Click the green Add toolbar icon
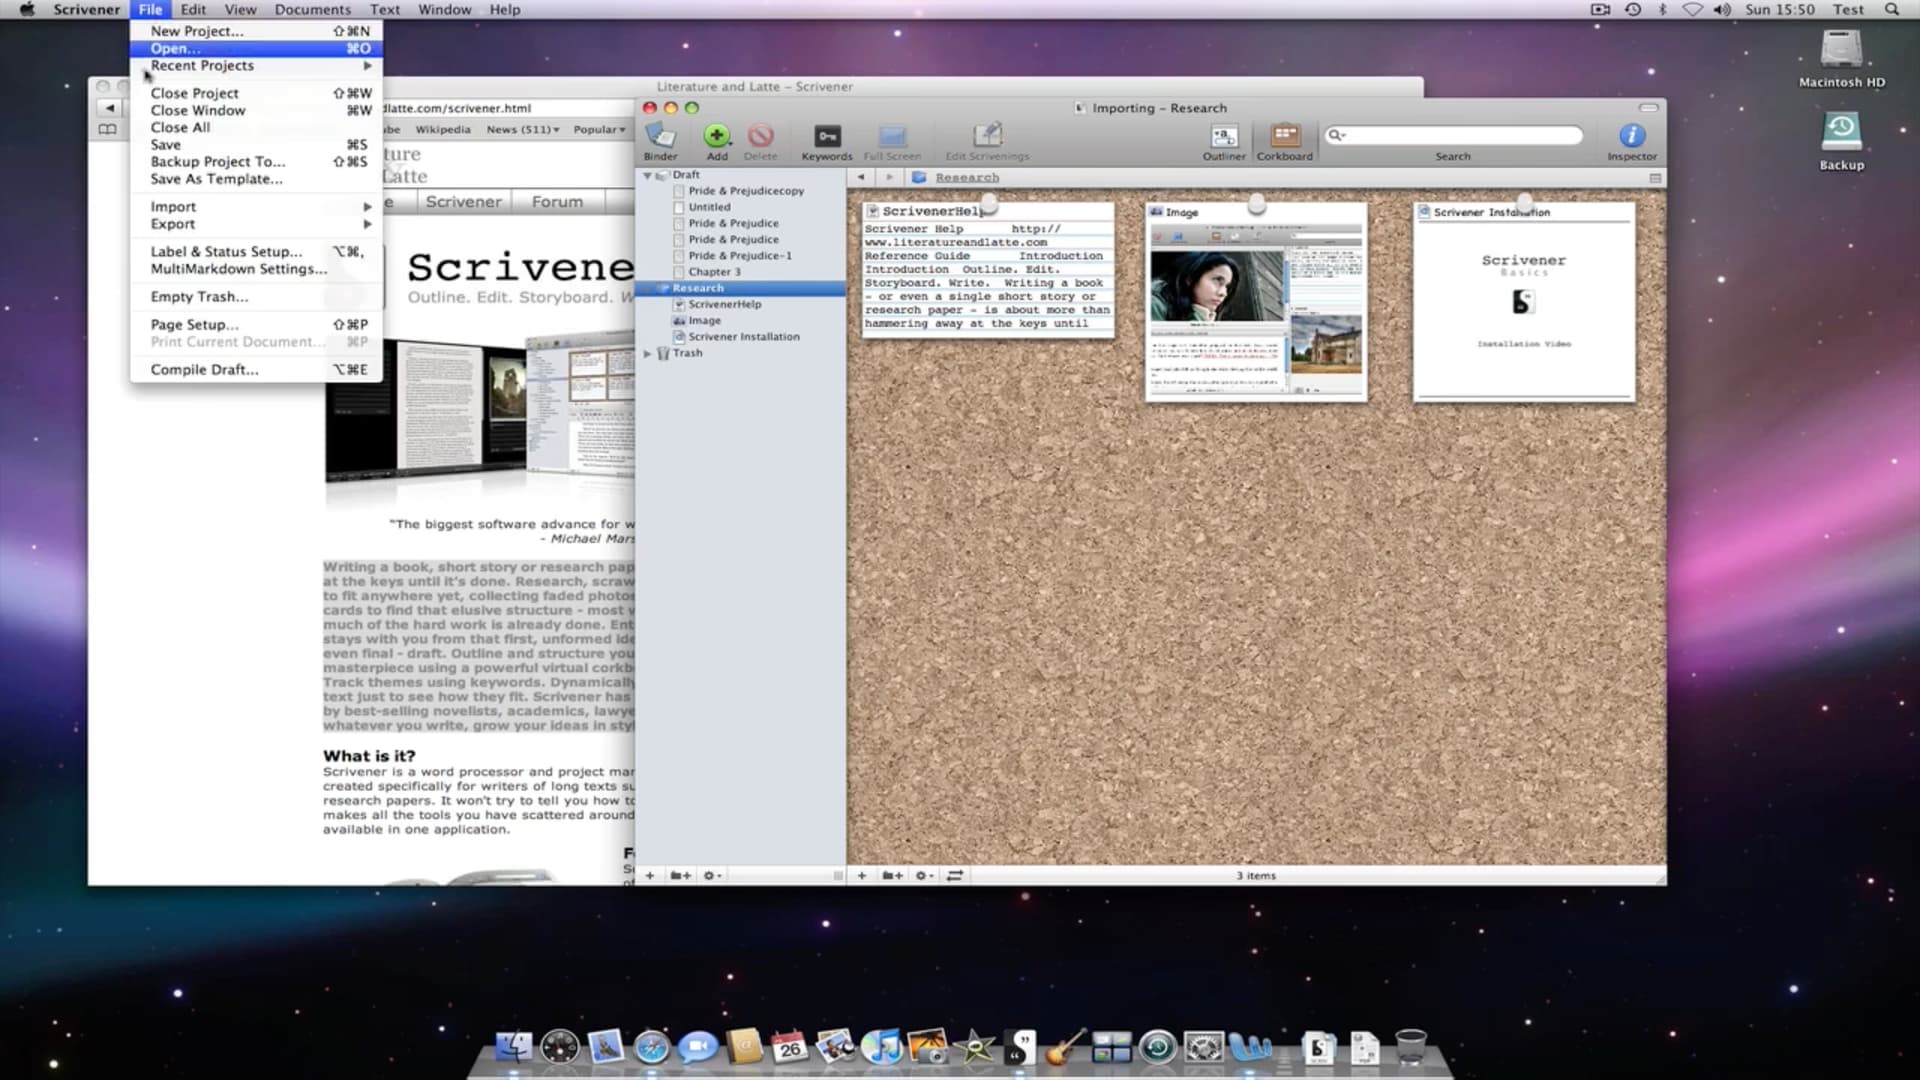The image size is (1920, 1080). click(x=717, y=141)
